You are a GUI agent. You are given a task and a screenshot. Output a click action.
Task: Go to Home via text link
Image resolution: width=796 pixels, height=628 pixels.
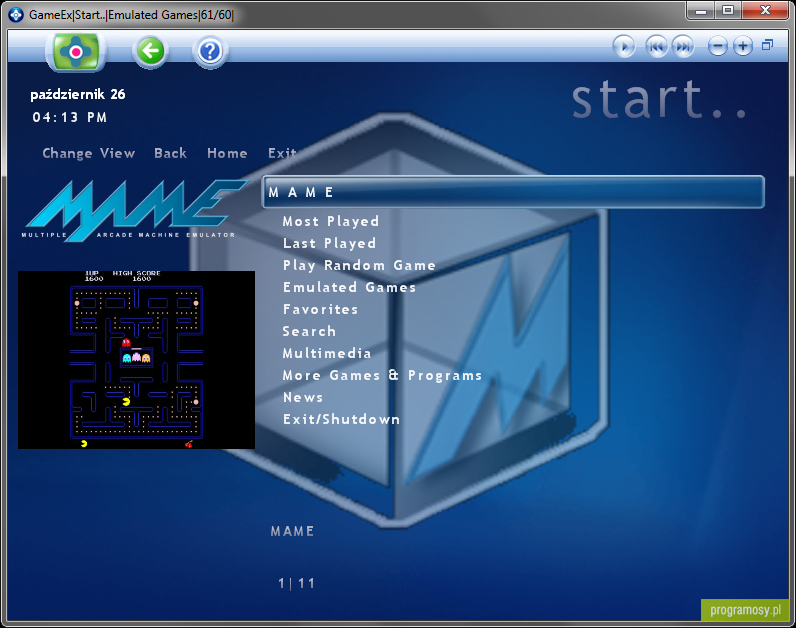pos(227,153)
